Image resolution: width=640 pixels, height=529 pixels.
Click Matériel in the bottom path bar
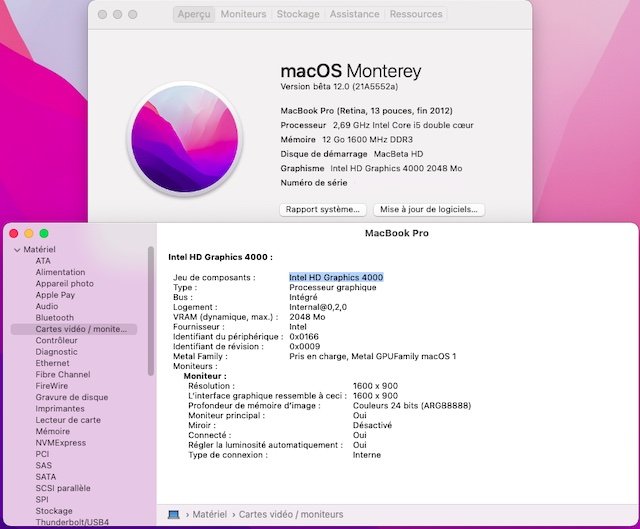coord(209,514)
